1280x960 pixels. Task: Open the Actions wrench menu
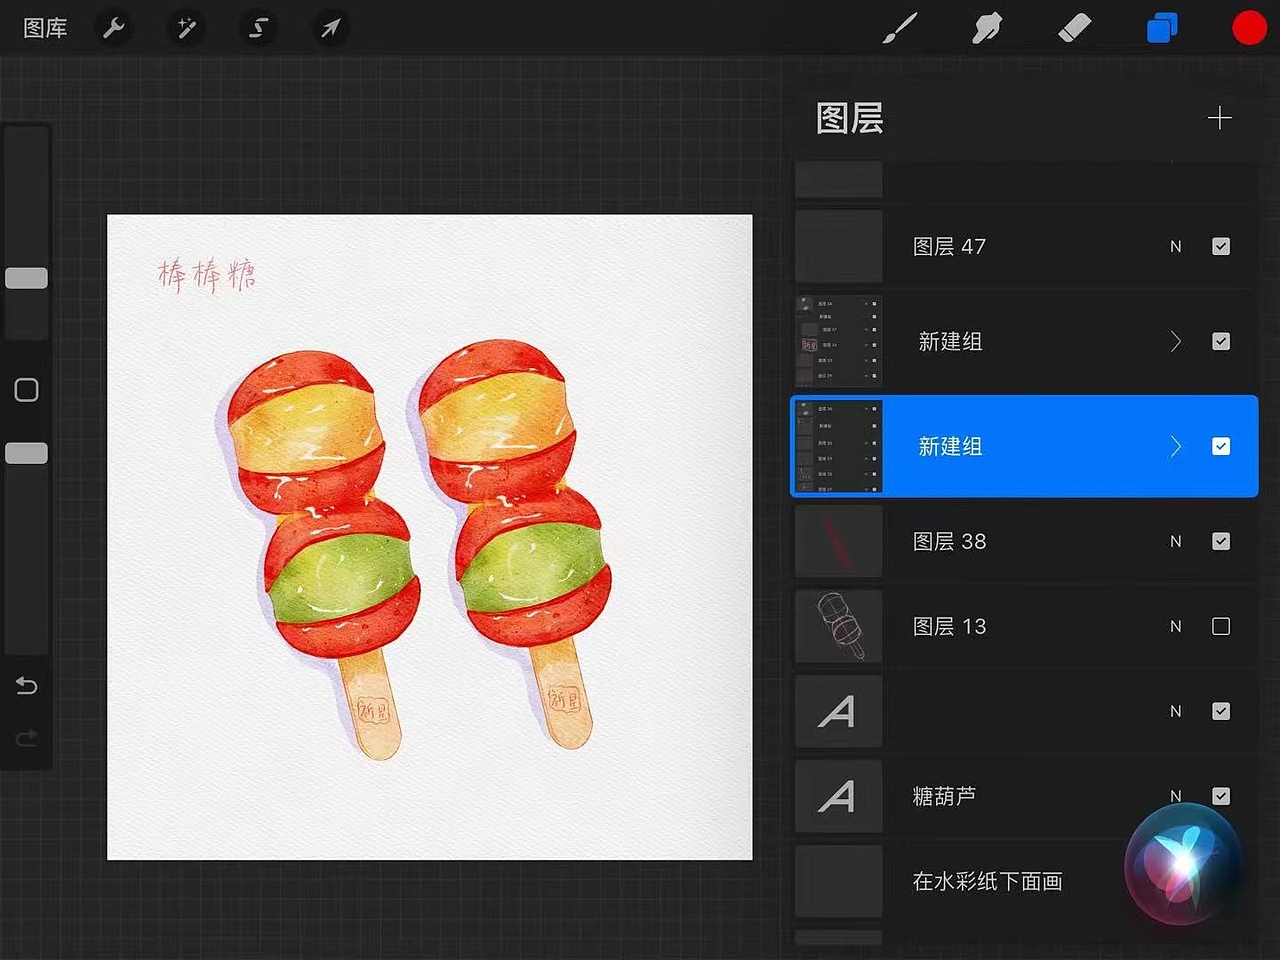tap(114, 28)
